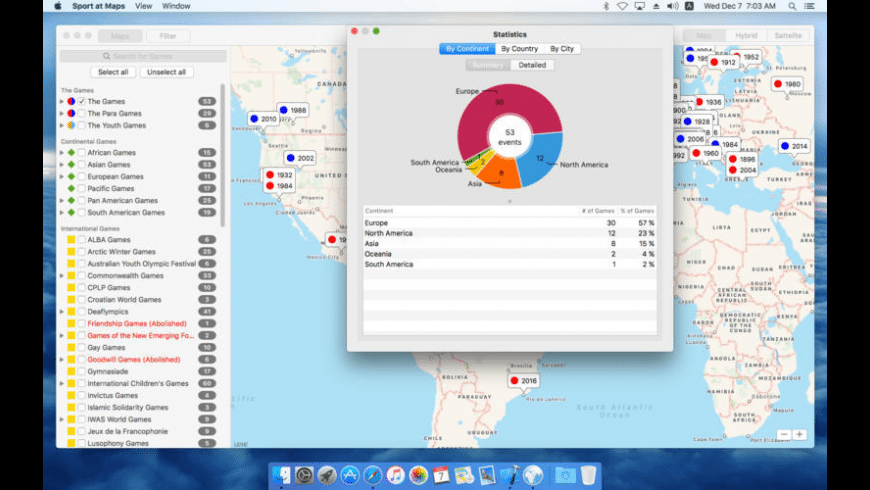The width and height of the screenshot is (870, 490).
Task: Check the Gay Games checkbox
Action: pos(82,347)
